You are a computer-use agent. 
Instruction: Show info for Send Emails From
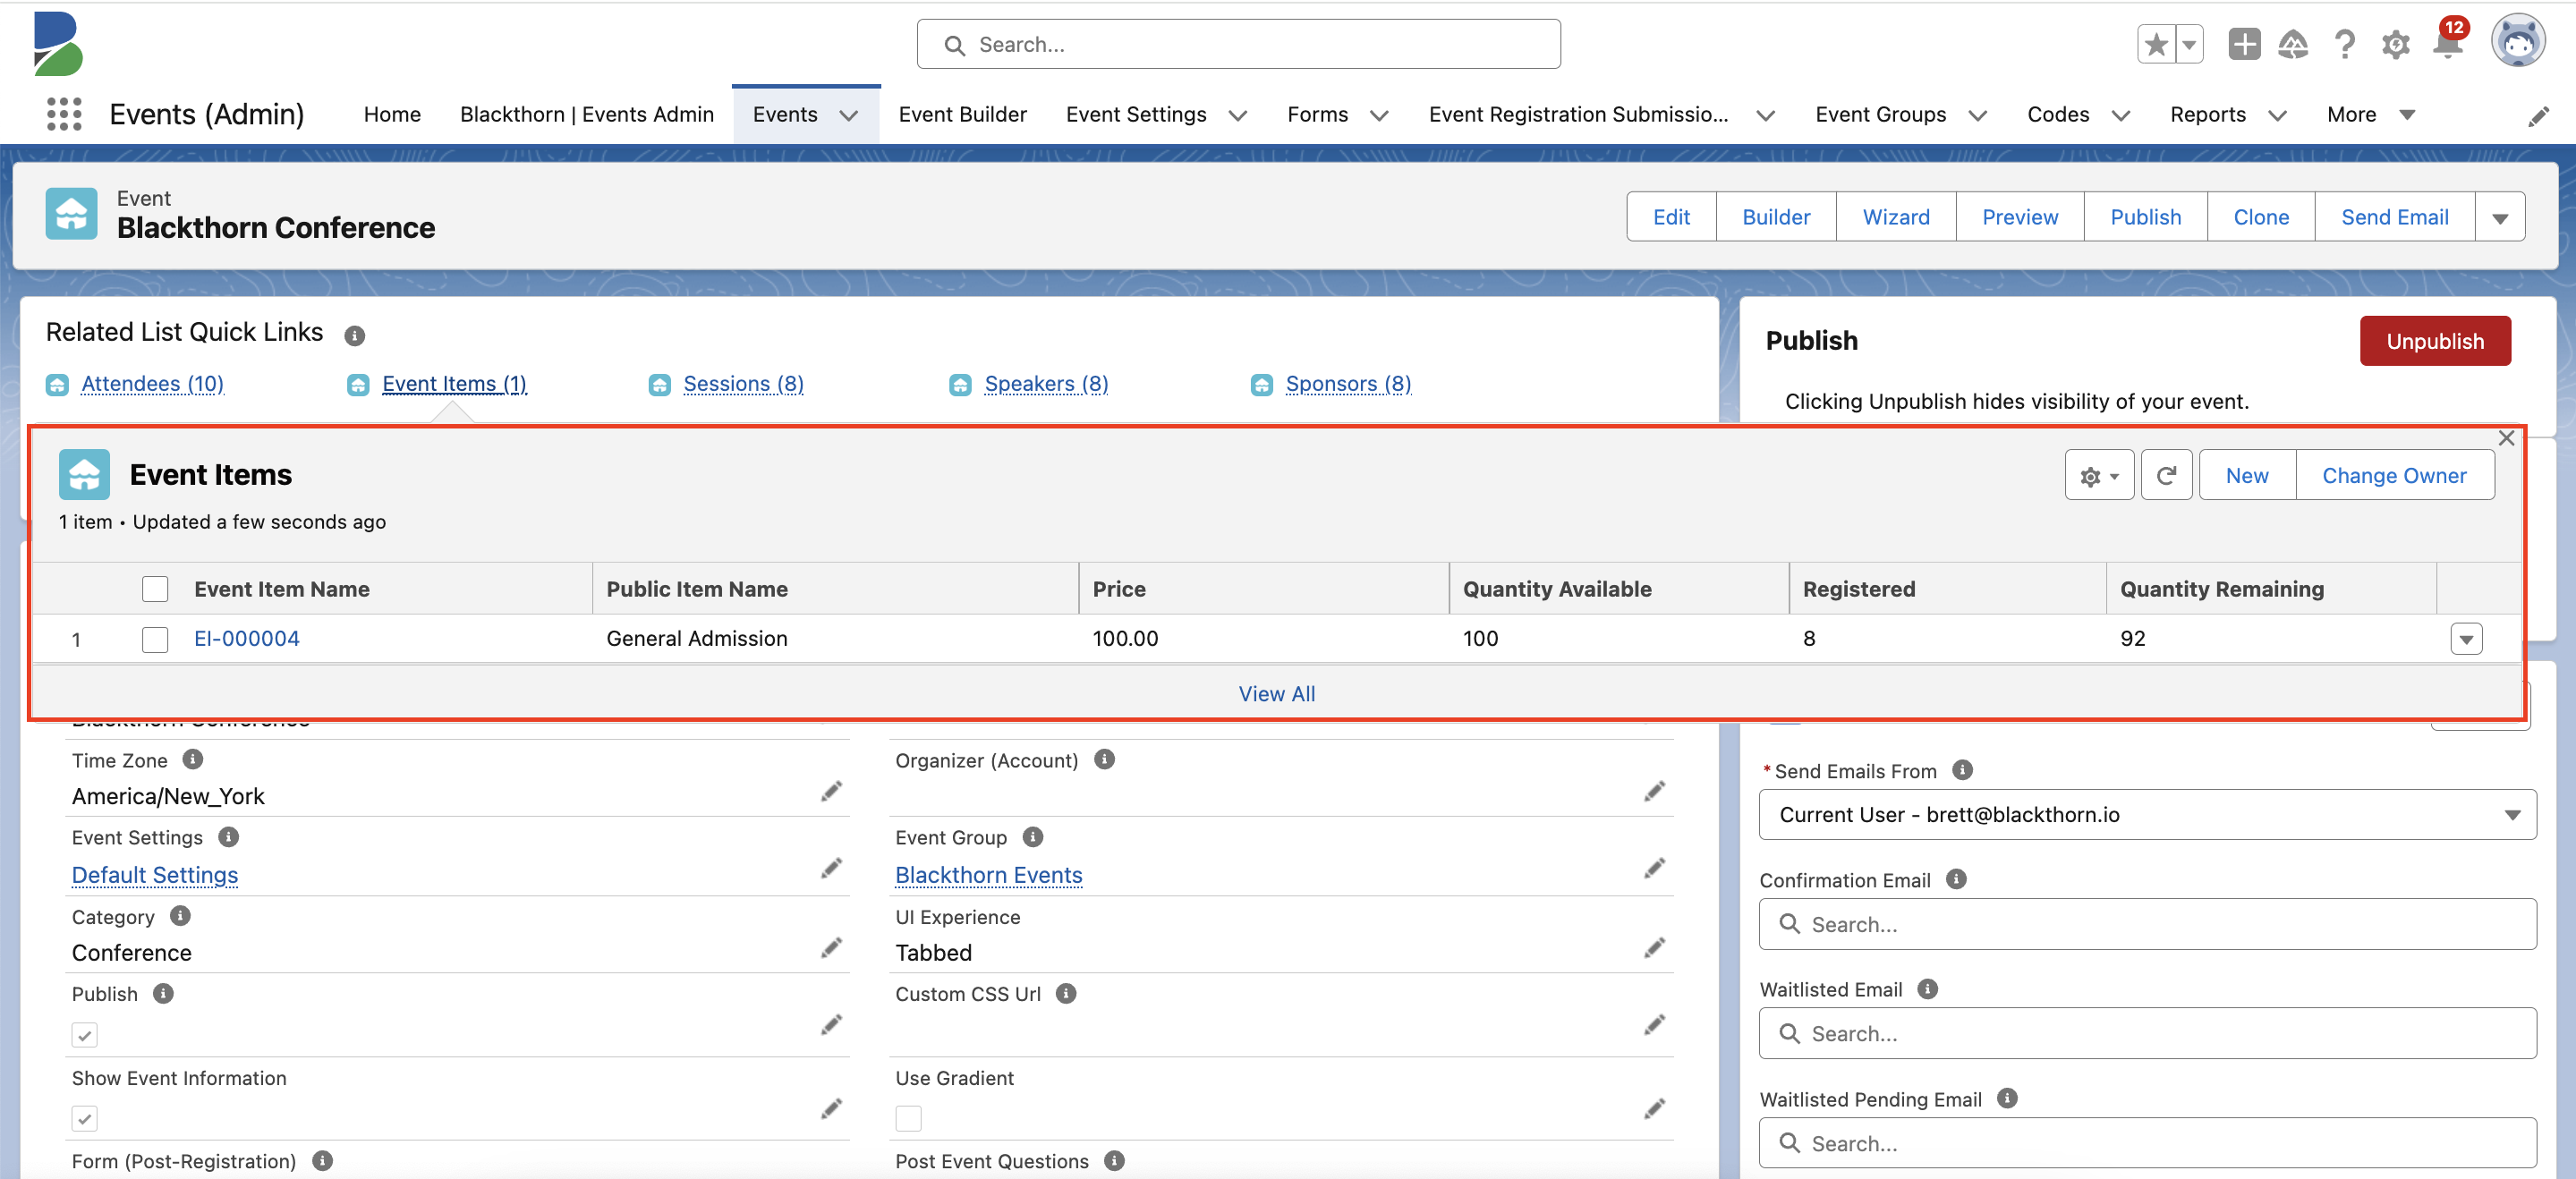coord(1962,770)
